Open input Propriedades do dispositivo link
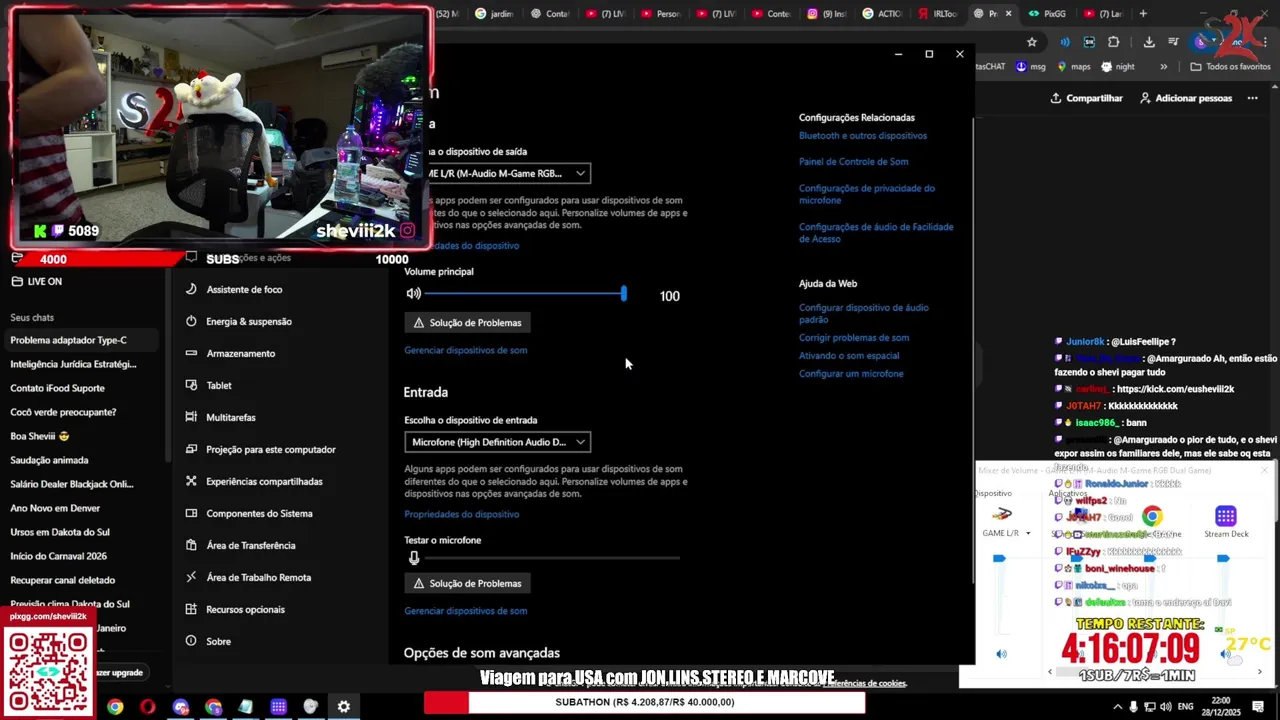1280x720 pixels. click(x=461, y=514)
